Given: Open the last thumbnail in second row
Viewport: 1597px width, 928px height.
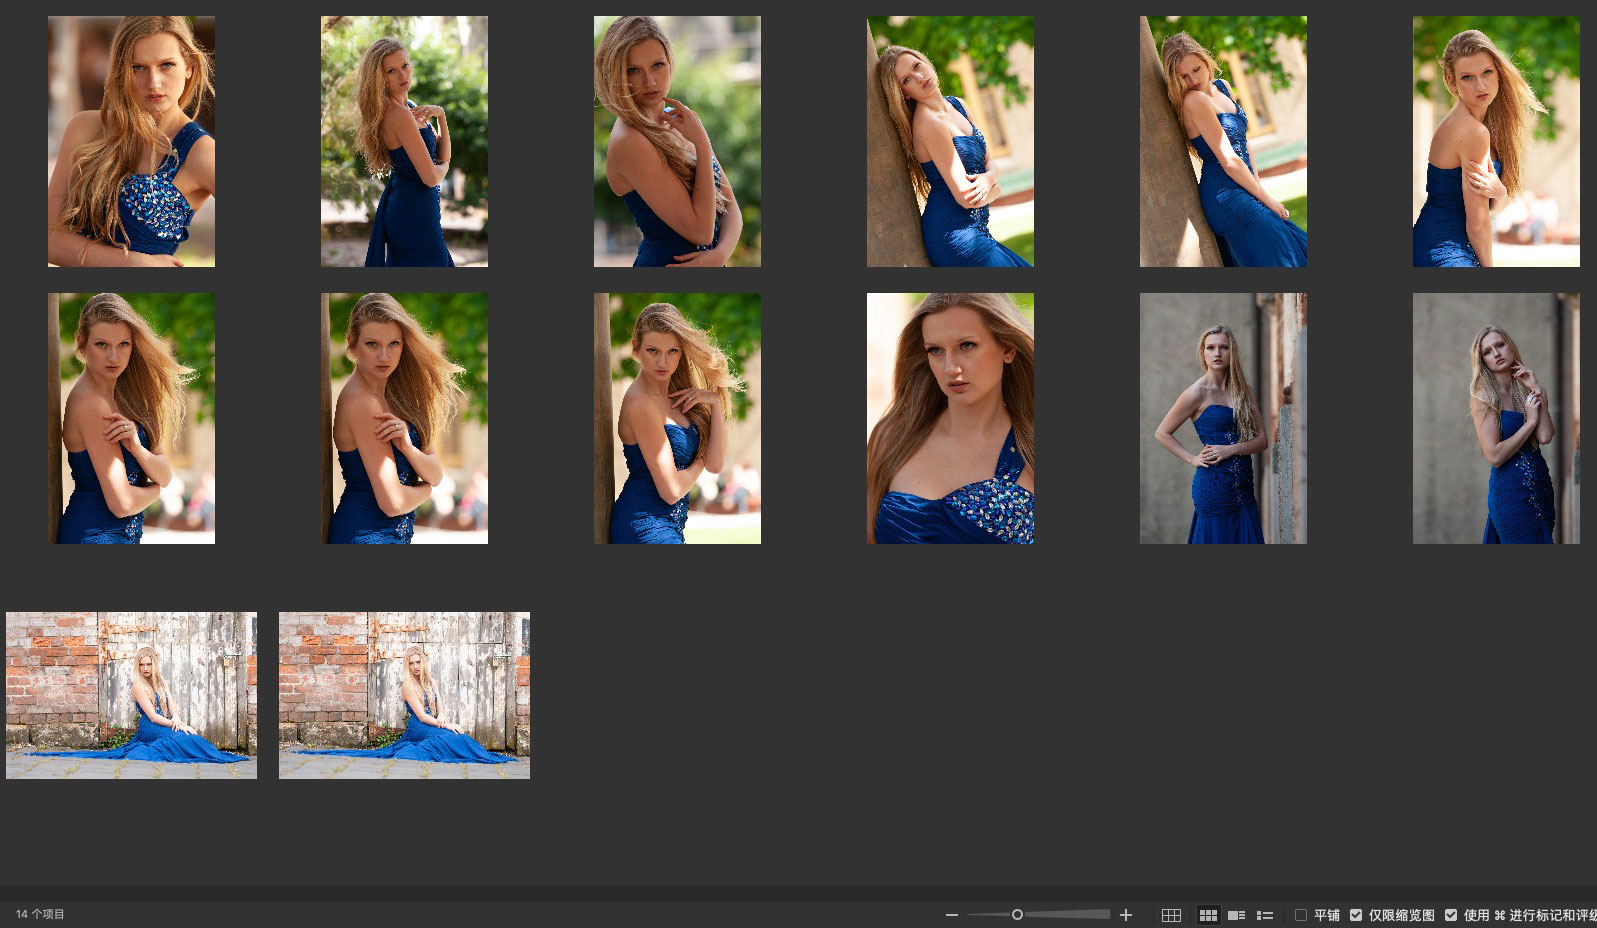Looking at the screenshot, I should click(x=1496, y=418).
